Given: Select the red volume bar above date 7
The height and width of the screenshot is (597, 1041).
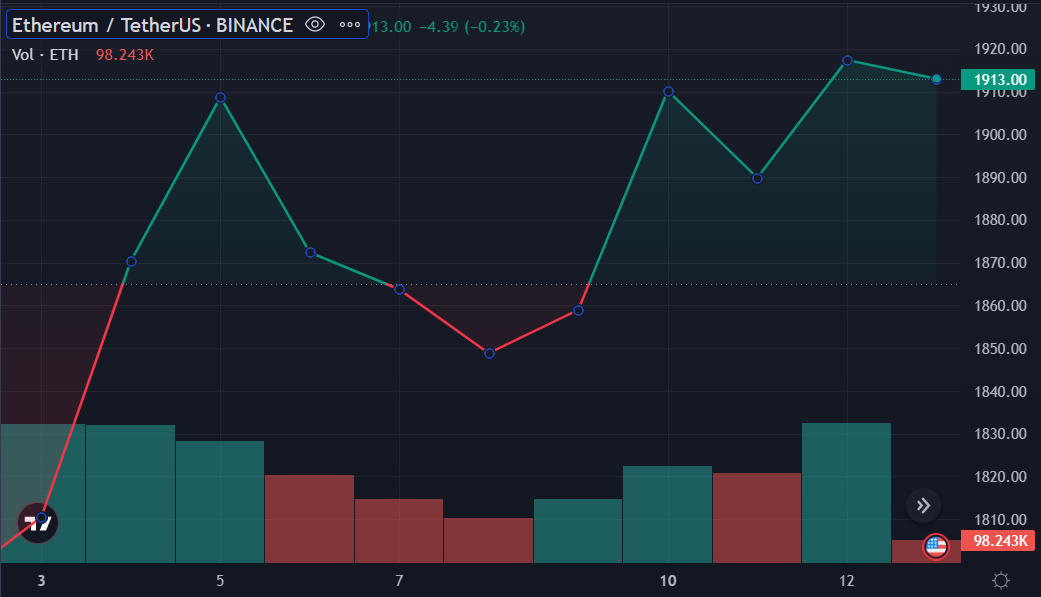Looking at the screenshot, I should tap(399, 530).
